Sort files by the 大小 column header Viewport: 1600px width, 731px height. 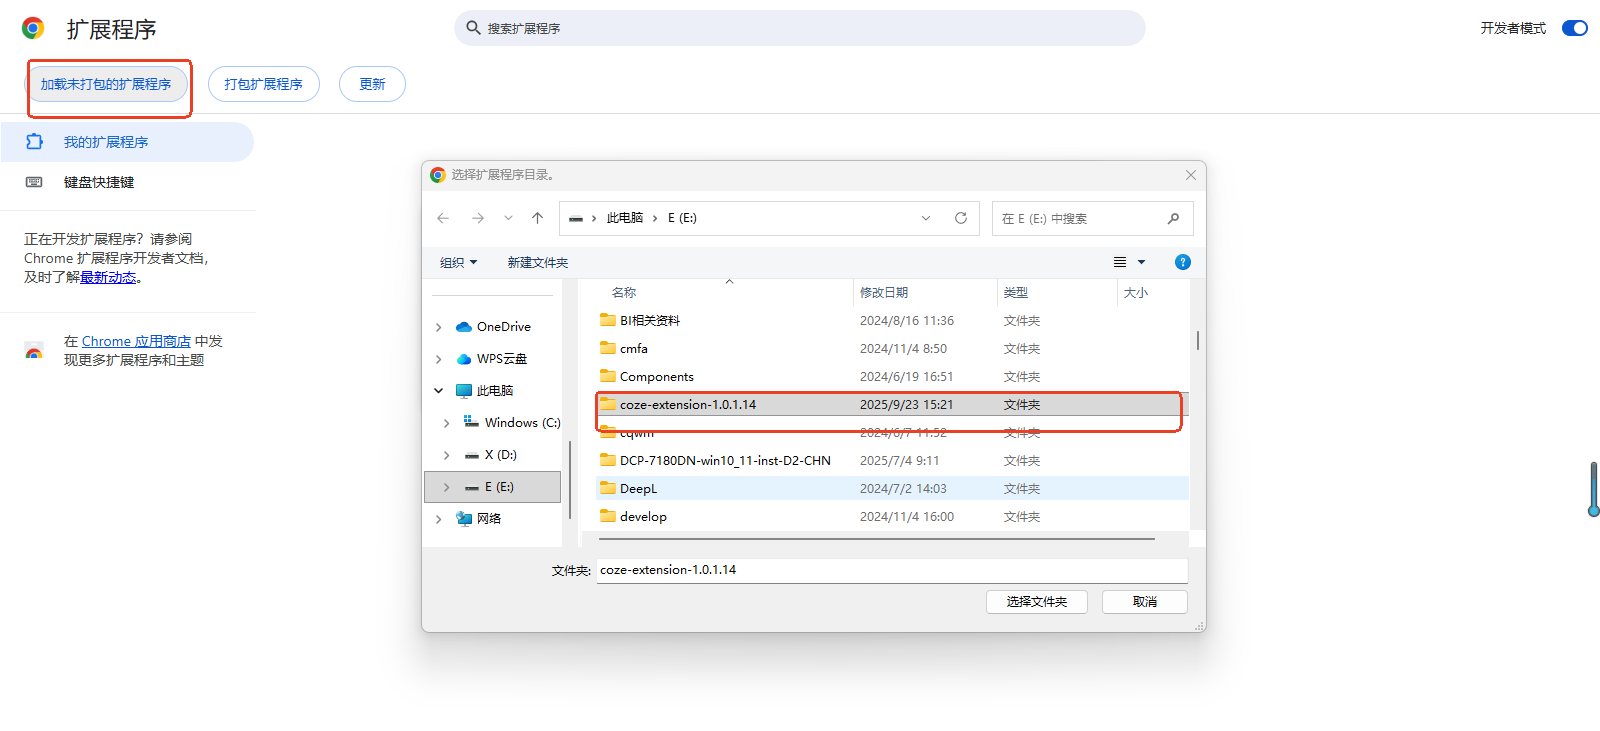pos(1136,292)
